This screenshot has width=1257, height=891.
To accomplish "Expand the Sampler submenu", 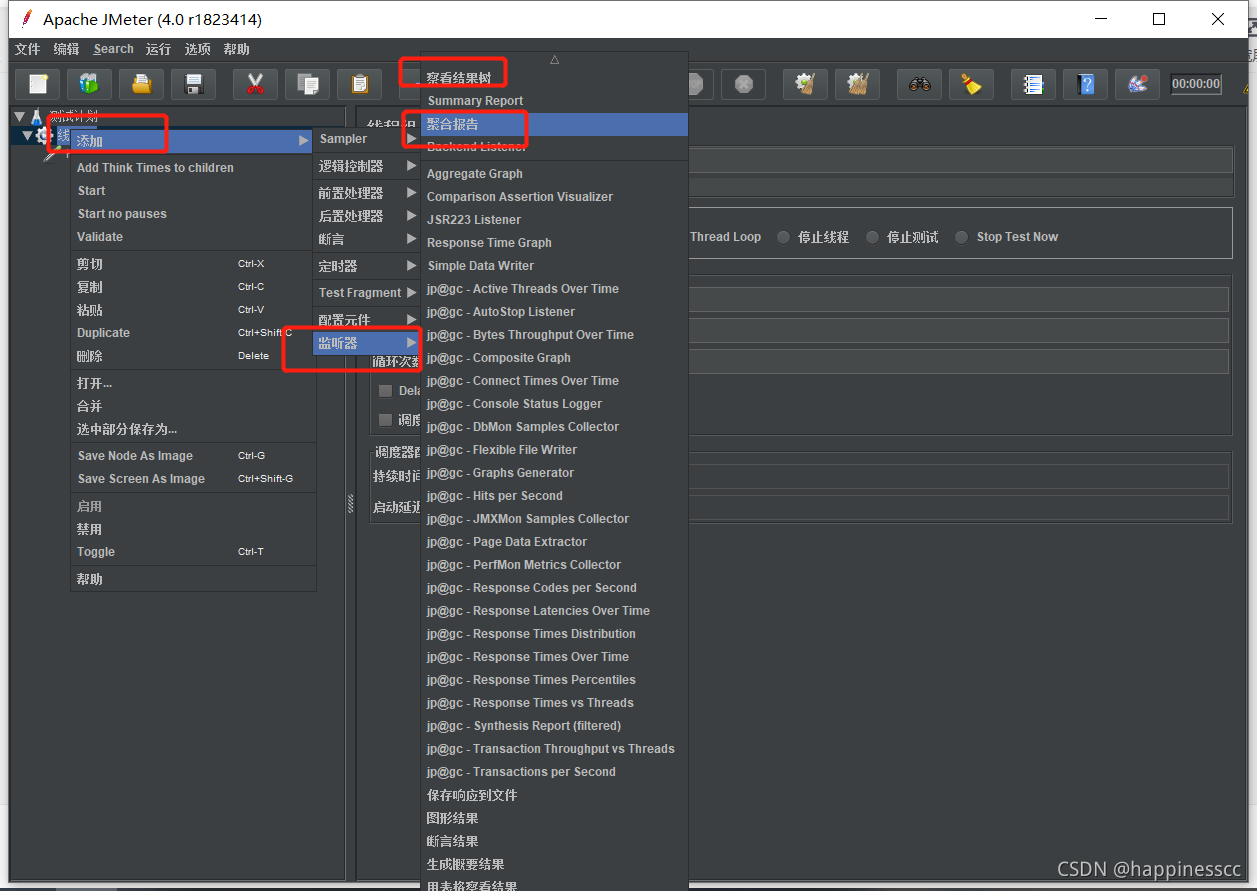I will [x=367, y=139].
